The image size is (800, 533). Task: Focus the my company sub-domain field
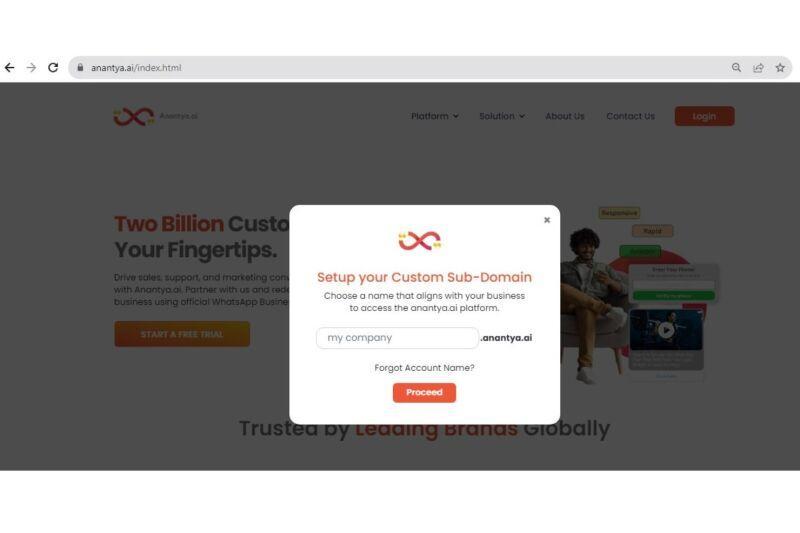point(397,338)
